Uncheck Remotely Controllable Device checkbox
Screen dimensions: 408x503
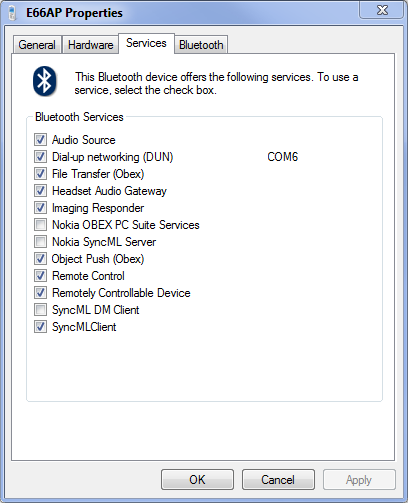coord(40,293)
